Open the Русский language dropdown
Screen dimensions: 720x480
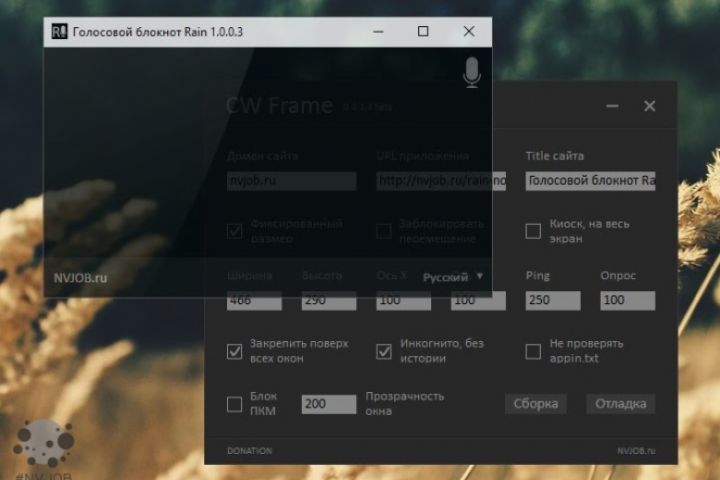[x=453, y=277]
